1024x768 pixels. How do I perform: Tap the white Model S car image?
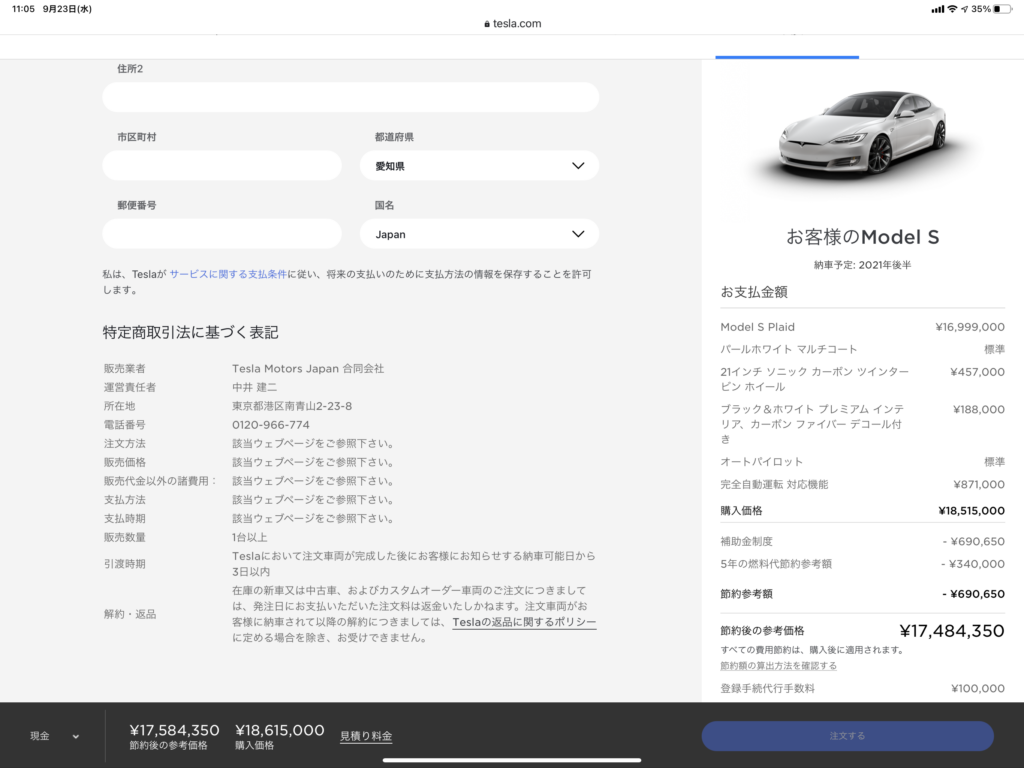[x=862, y=134]
